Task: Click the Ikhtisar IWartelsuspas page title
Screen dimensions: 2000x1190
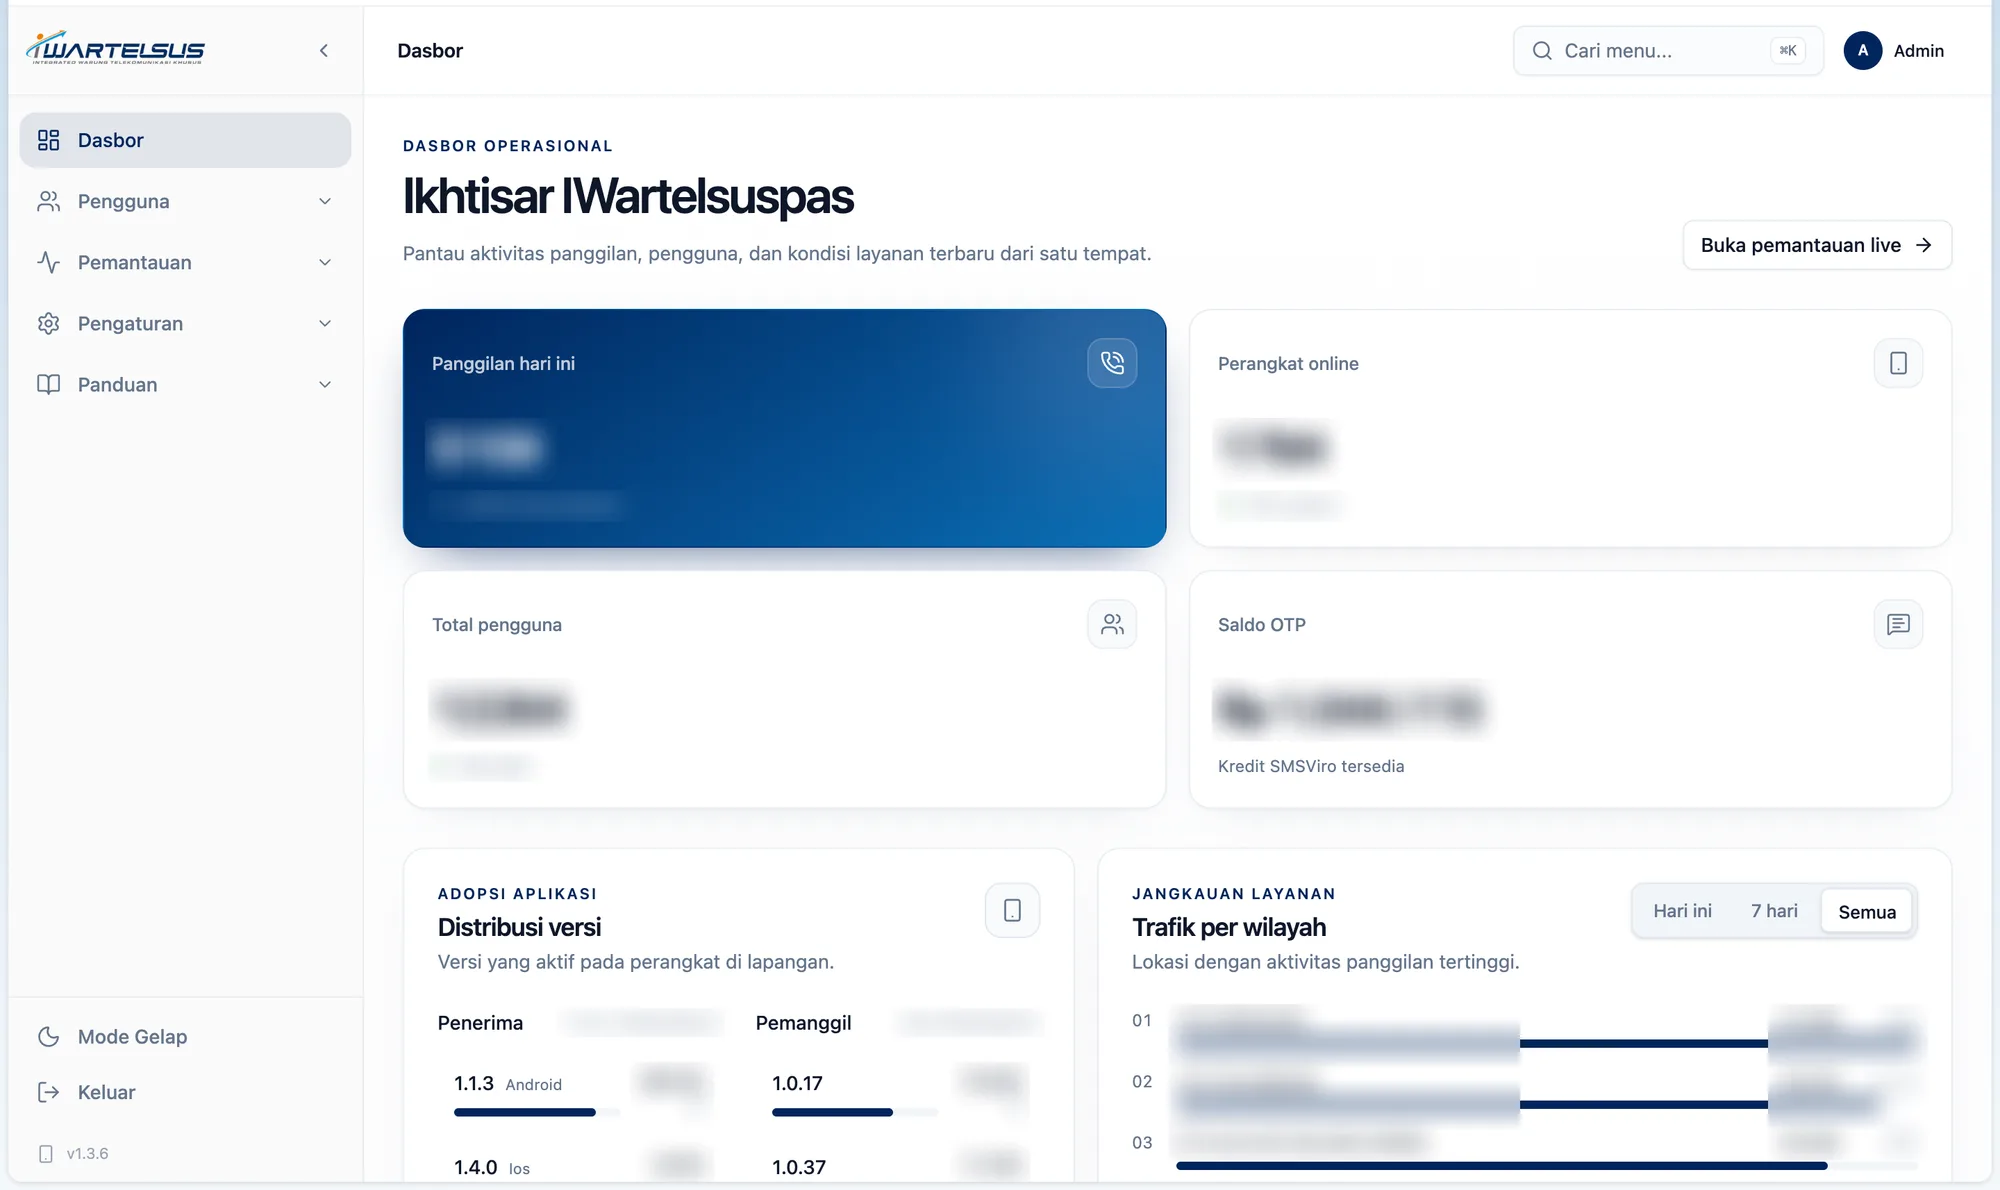Action: pyautogui.click(x=628, y=196)
